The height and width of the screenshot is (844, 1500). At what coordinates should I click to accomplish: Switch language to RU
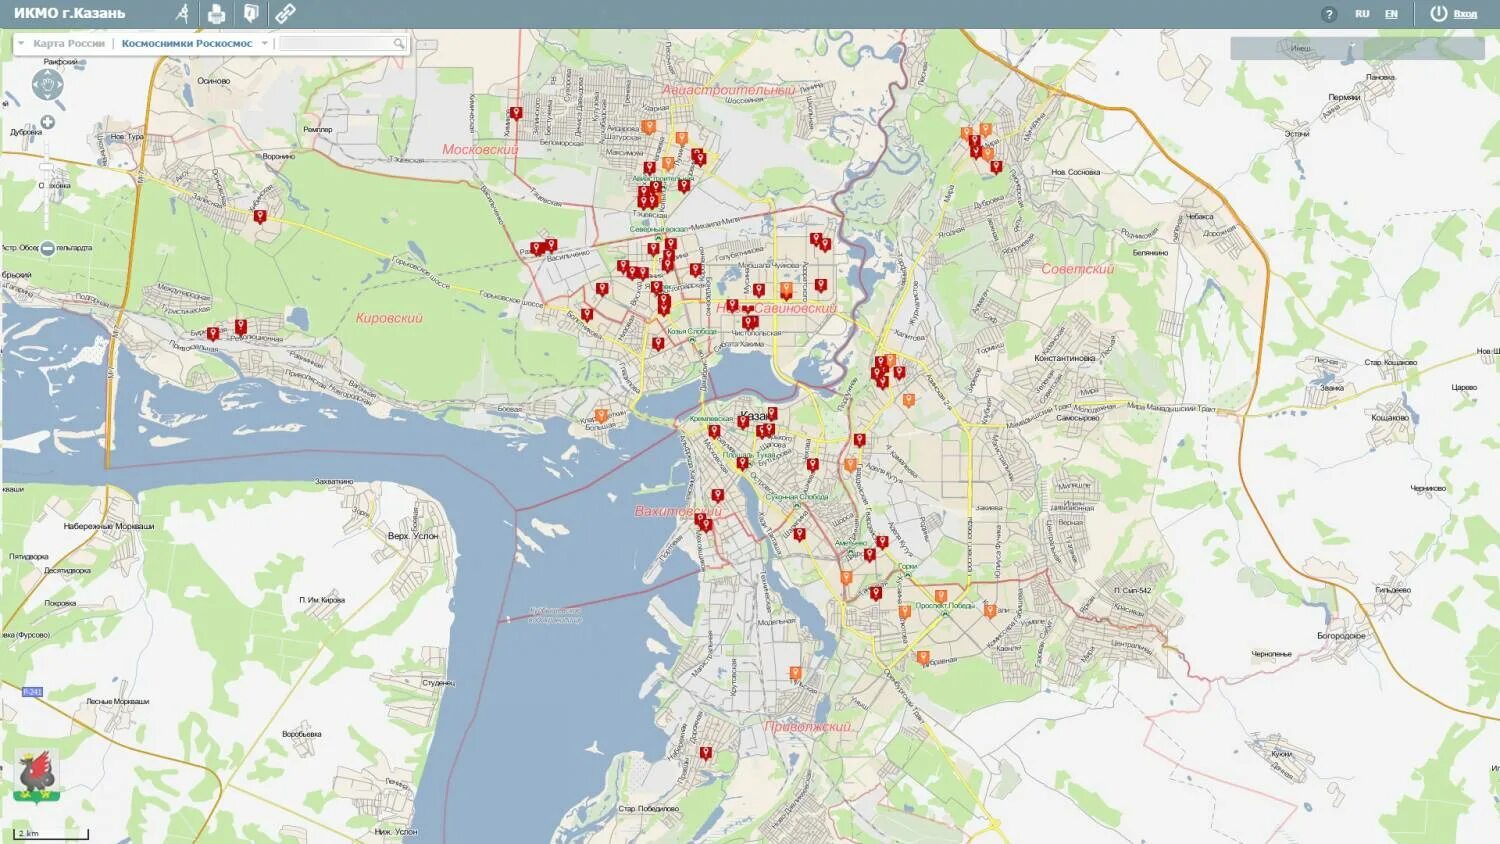coord(1362,14)
